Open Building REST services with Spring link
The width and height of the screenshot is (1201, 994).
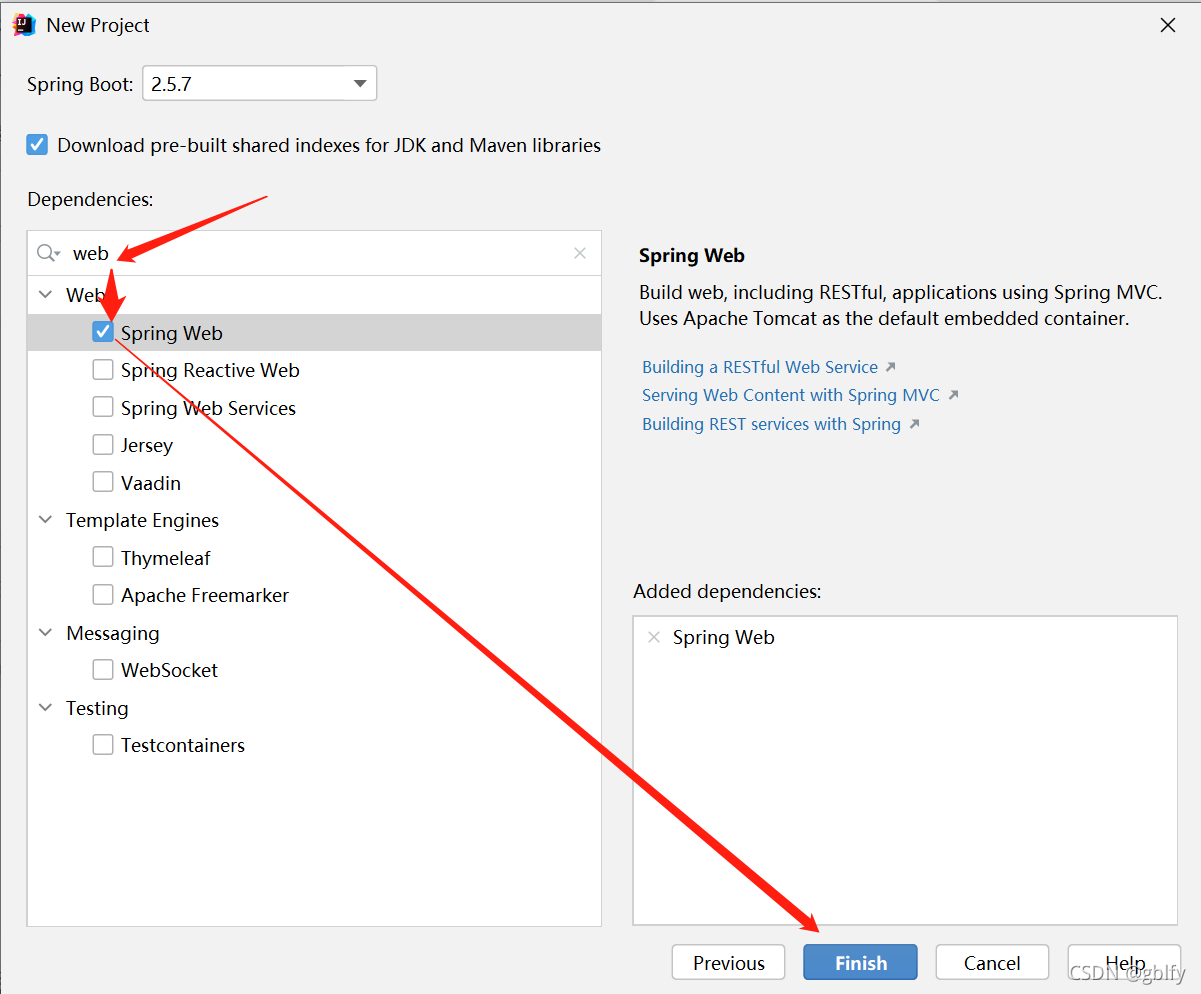point(771,424)
